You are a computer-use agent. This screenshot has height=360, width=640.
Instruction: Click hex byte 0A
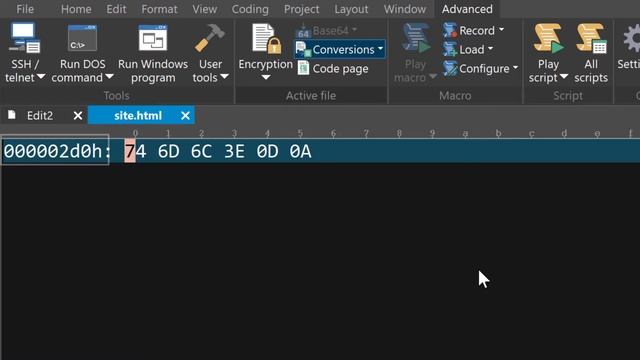click(300, 151)
